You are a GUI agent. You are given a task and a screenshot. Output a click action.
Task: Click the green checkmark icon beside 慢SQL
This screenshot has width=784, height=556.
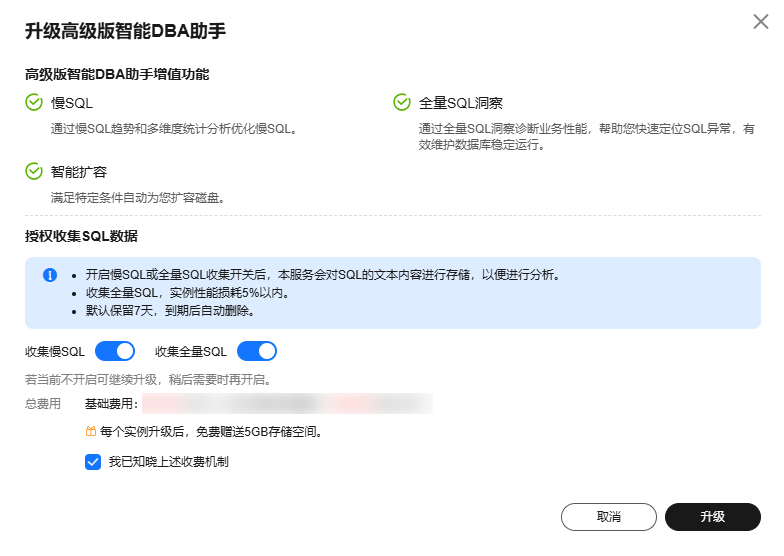click(34, 102)
